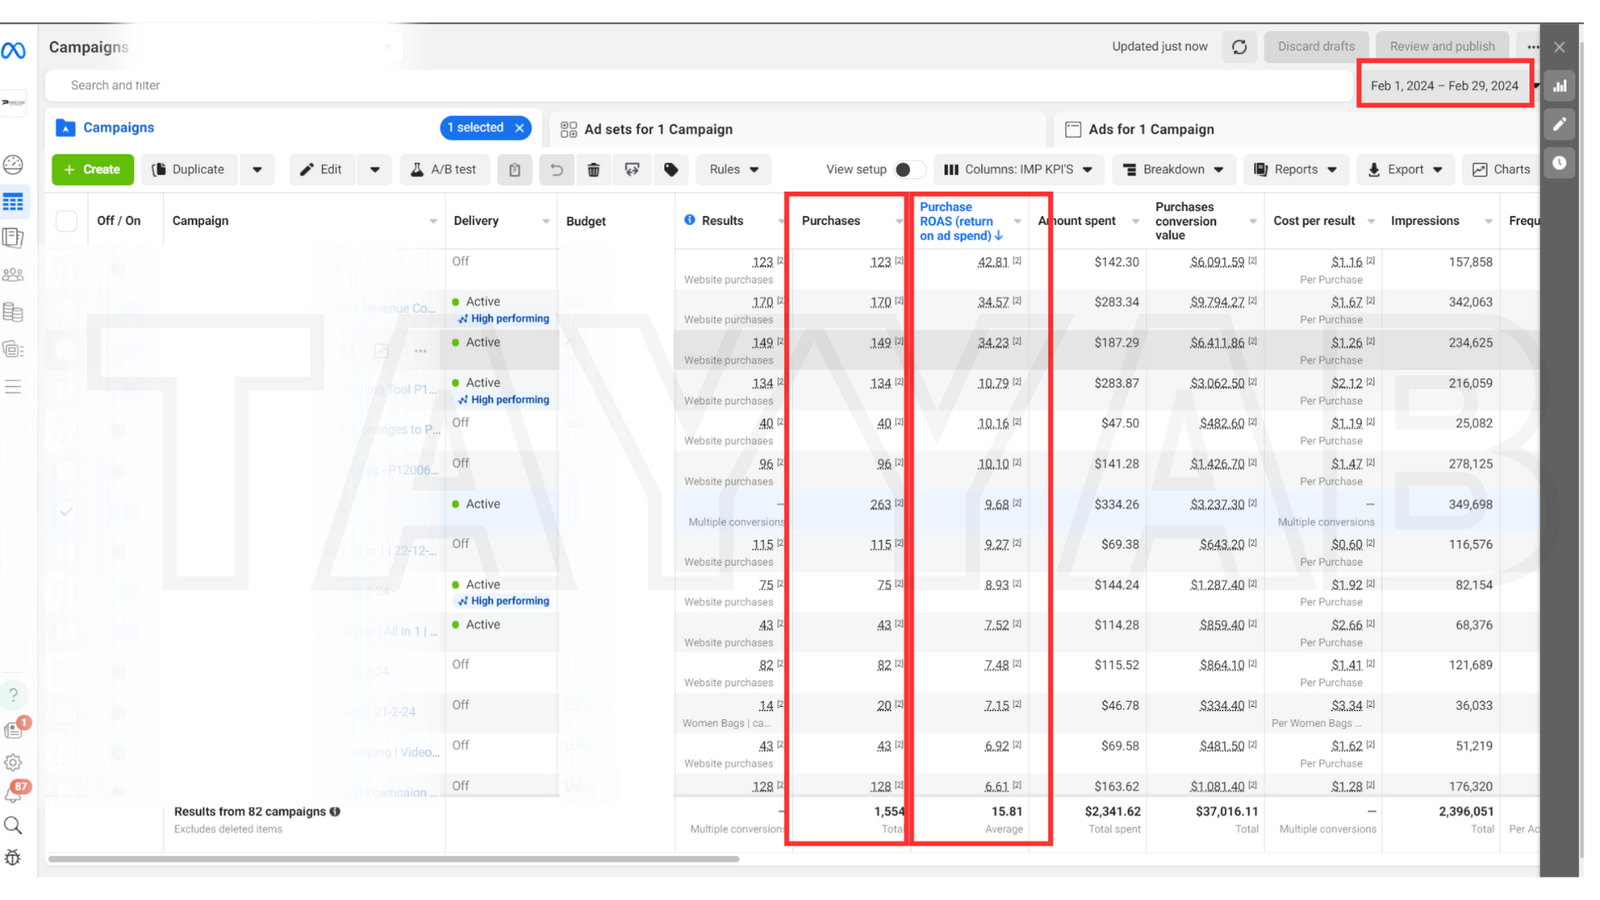Open the Columns: IMP KPI'S dropdown

[1018, 170]
